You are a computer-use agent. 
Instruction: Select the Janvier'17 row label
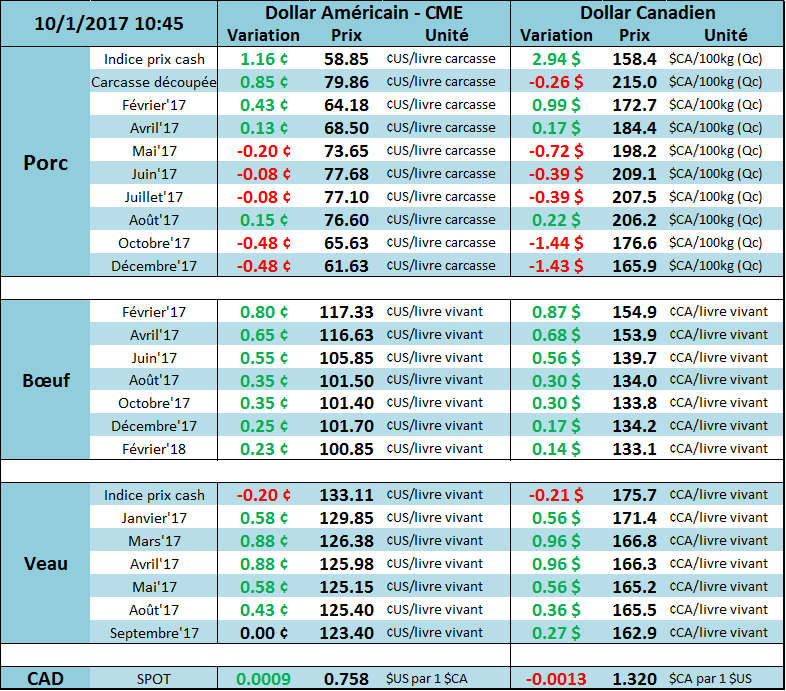[x=154, y=518]
